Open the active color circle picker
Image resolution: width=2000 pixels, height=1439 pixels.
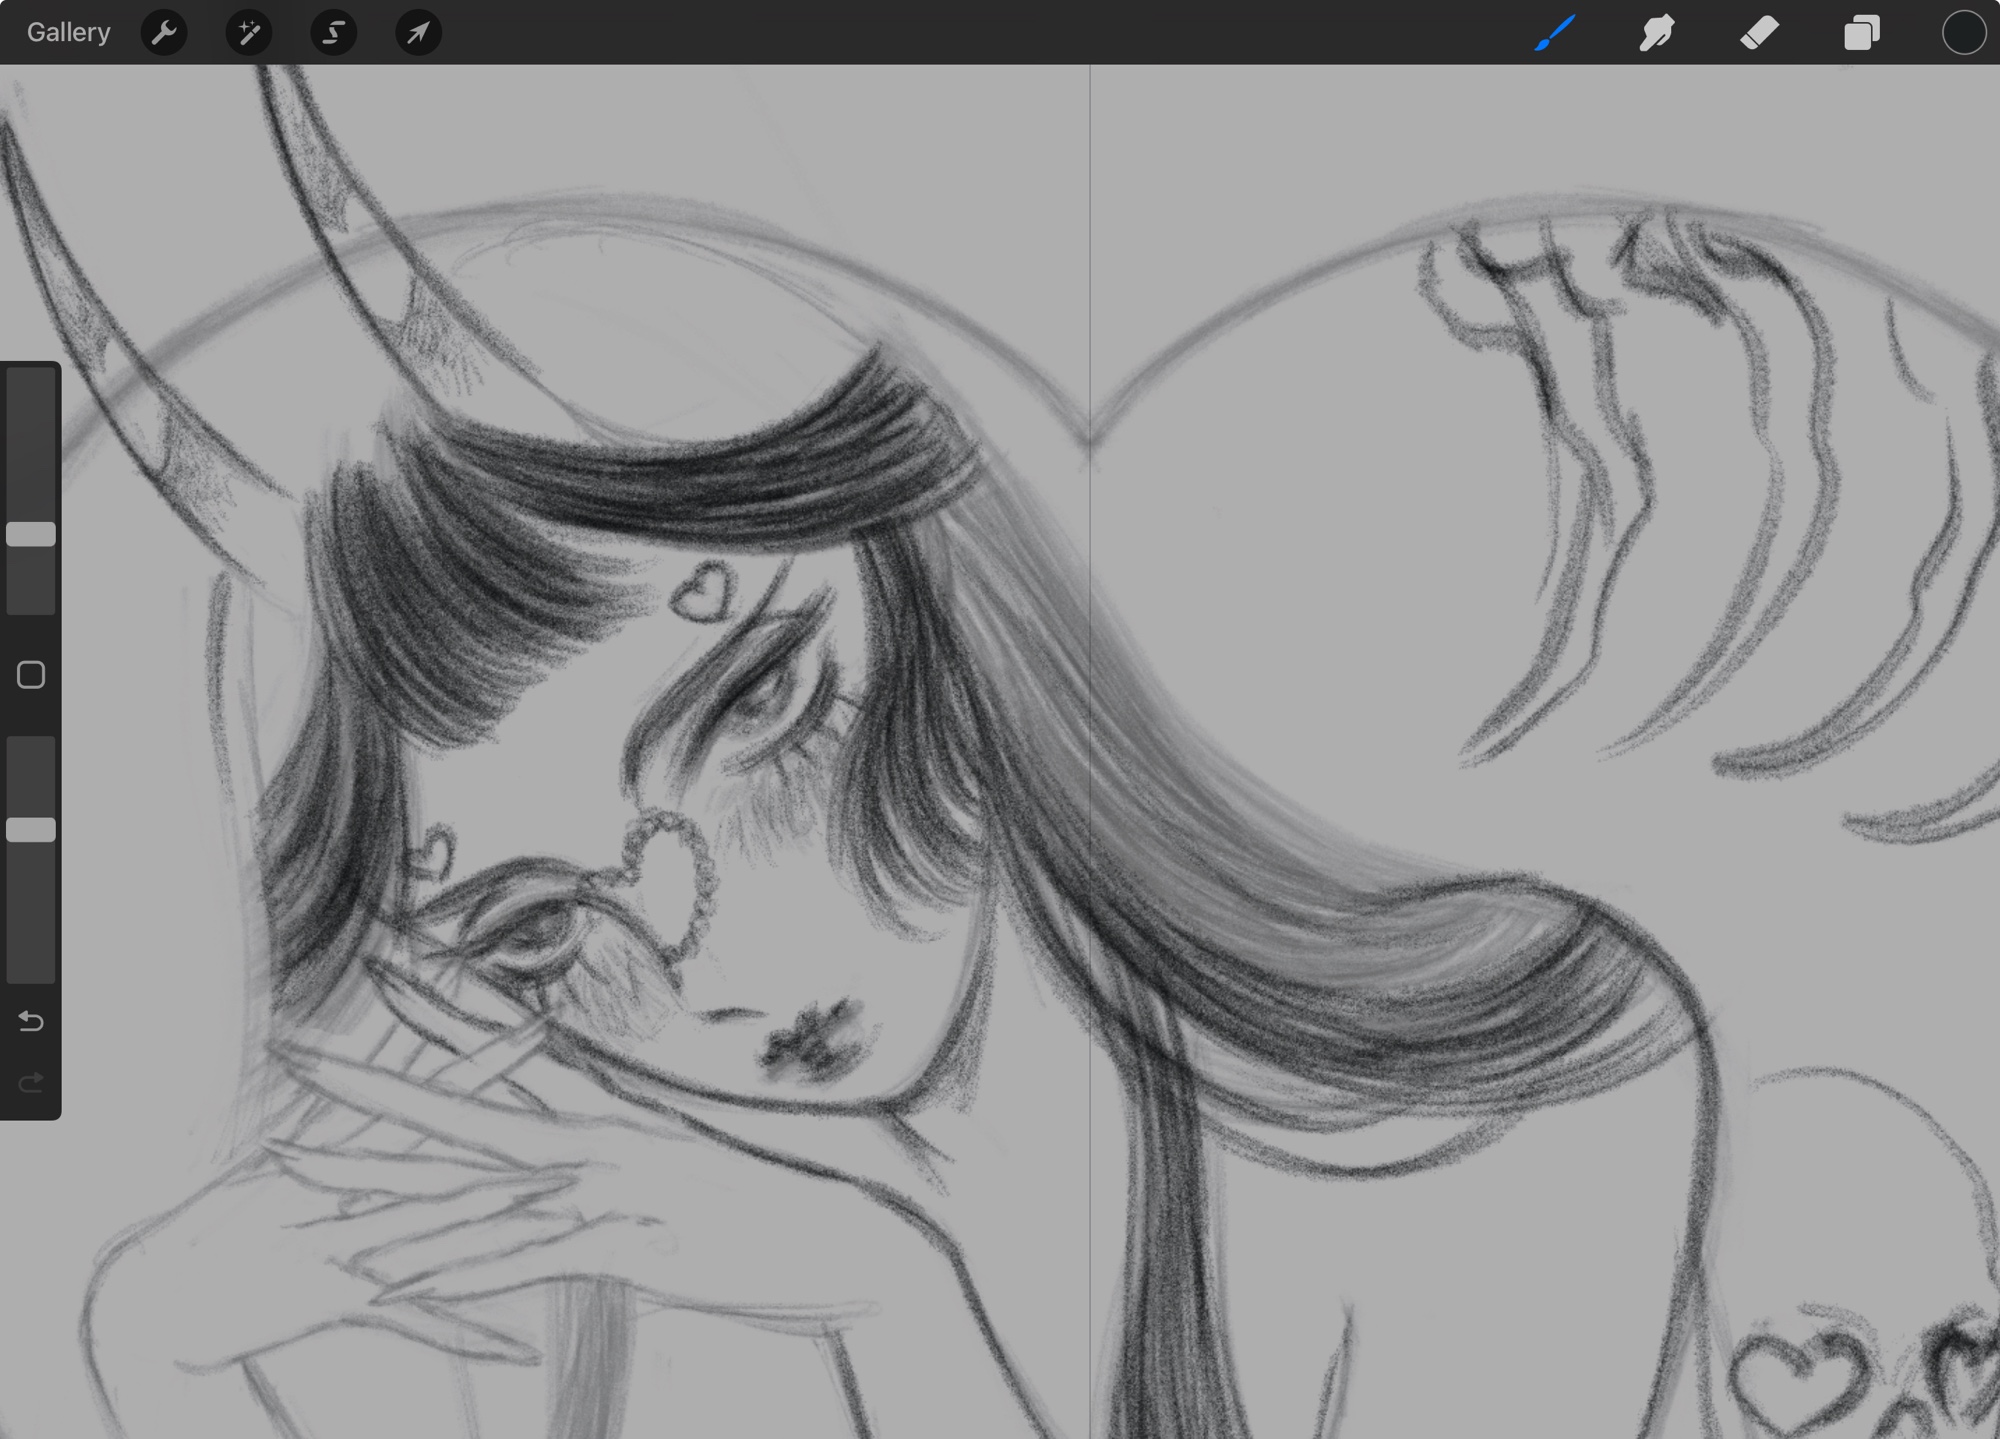(1963, 33)
